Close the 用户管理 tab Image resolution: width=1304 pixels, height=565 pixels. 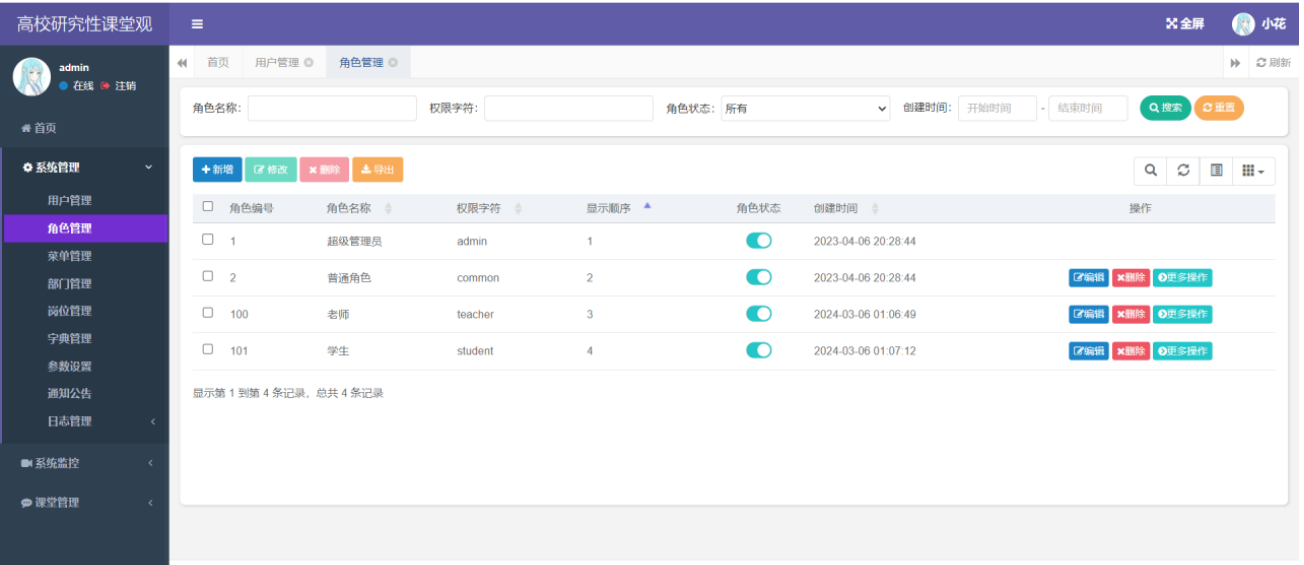[308, 62]
